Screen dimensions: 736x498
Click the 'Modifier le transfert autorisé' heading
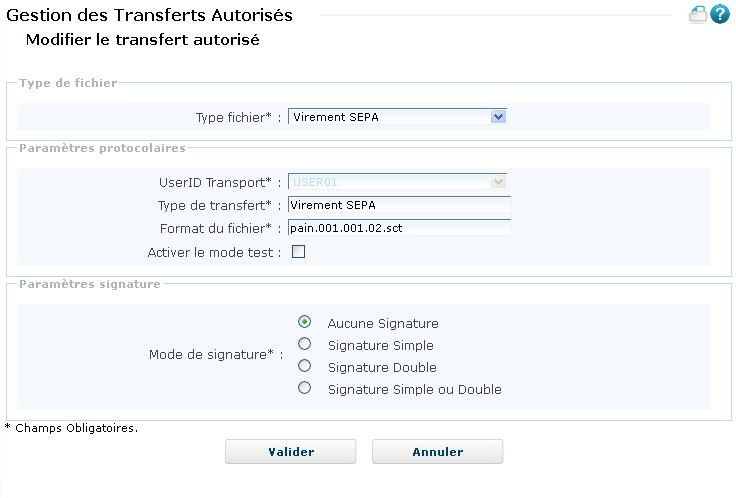coord(142,40)
